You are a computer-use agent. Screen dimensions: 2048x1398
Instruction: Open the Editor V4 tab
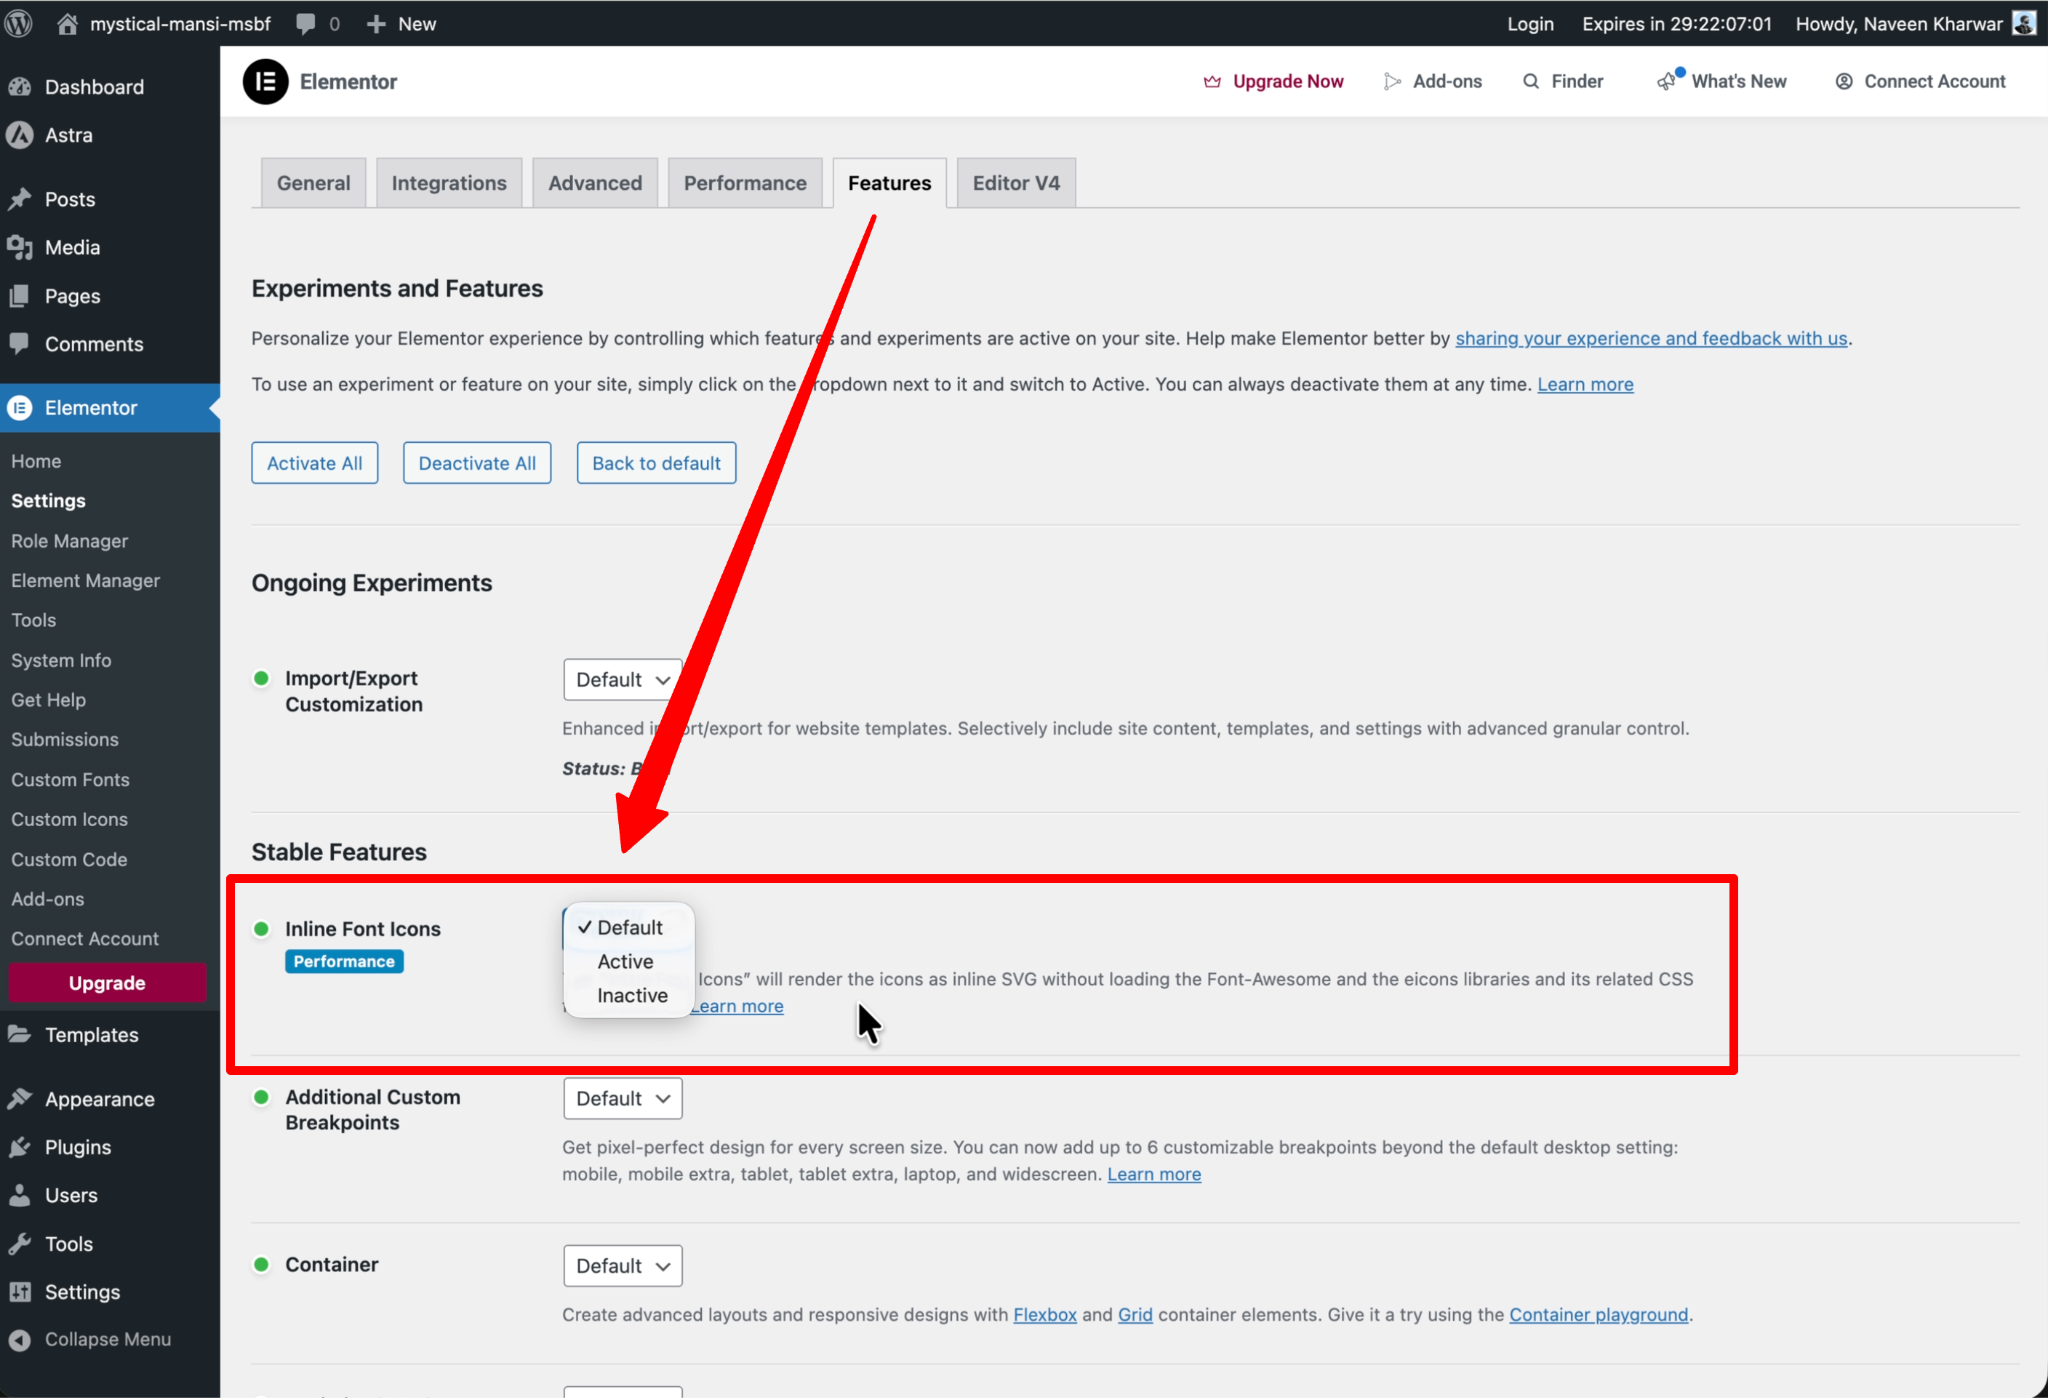1015,183
